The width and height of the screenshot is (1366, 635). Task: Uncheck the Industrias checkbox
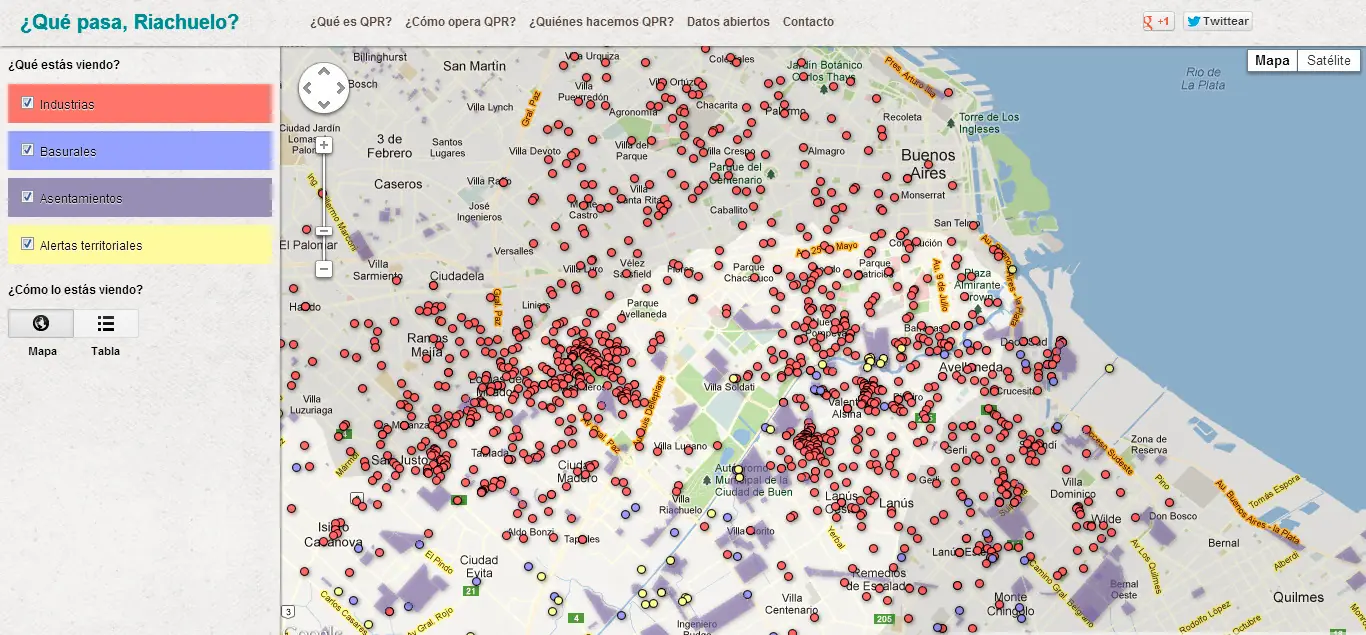tap(28, 103)
